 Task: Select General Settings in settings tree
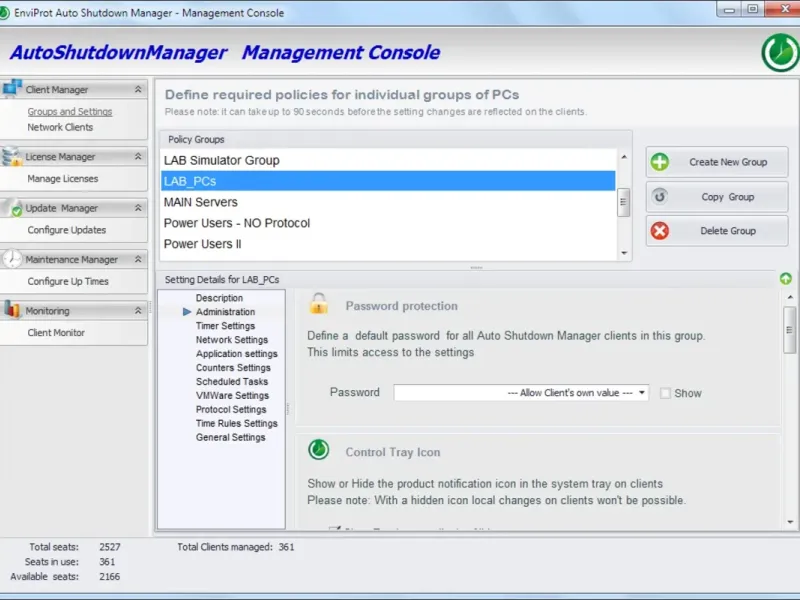[231, 437]
